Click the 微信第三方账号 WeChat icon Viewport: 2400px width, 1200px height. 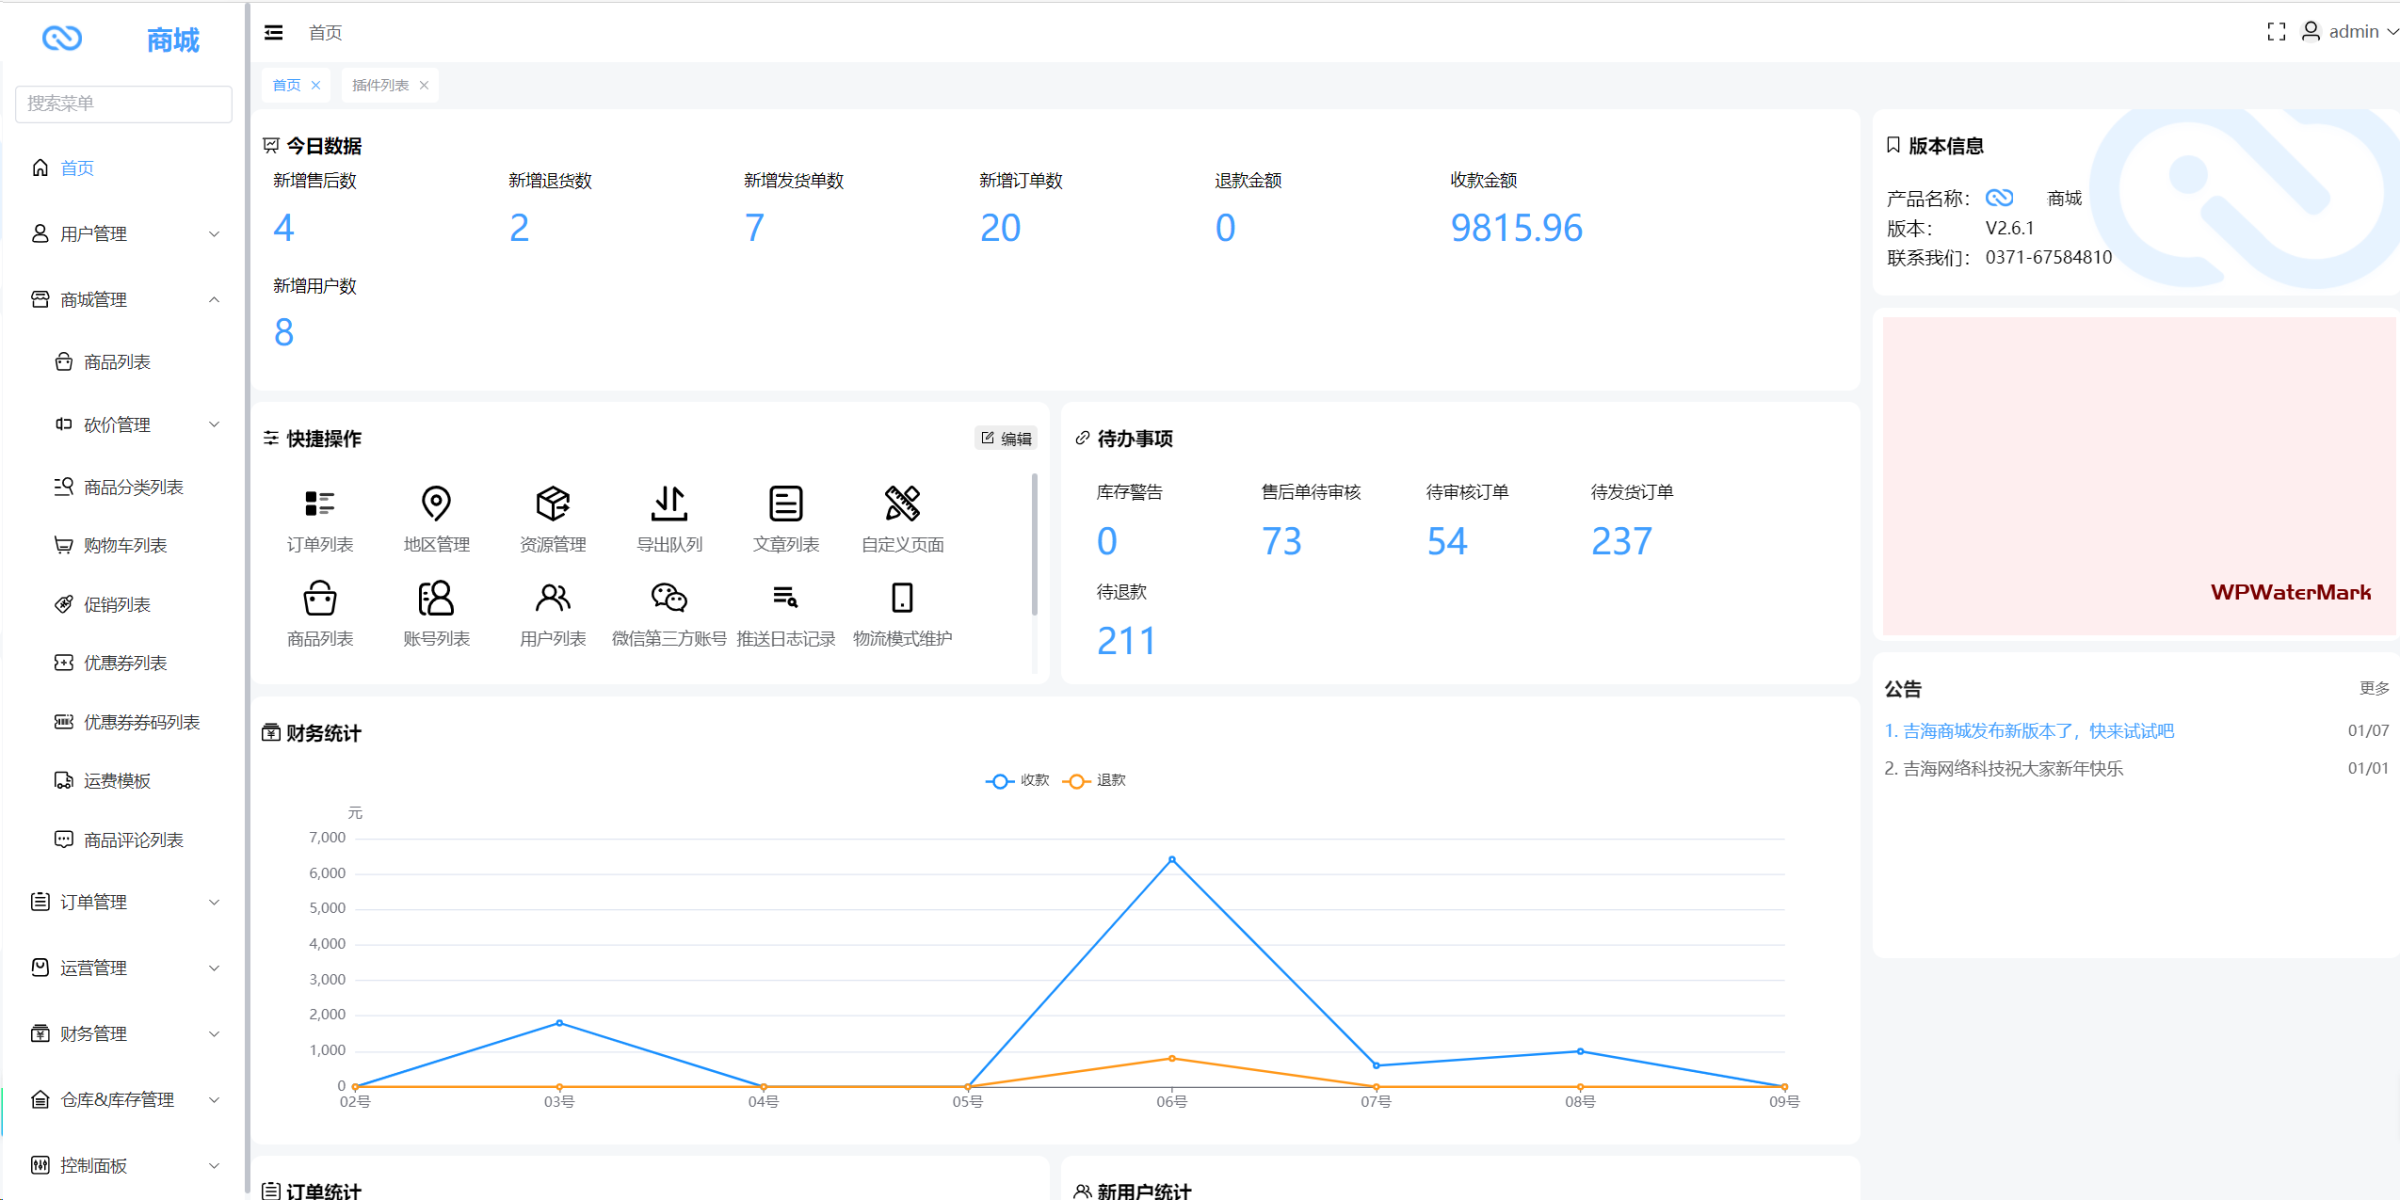tap(669, 598)
